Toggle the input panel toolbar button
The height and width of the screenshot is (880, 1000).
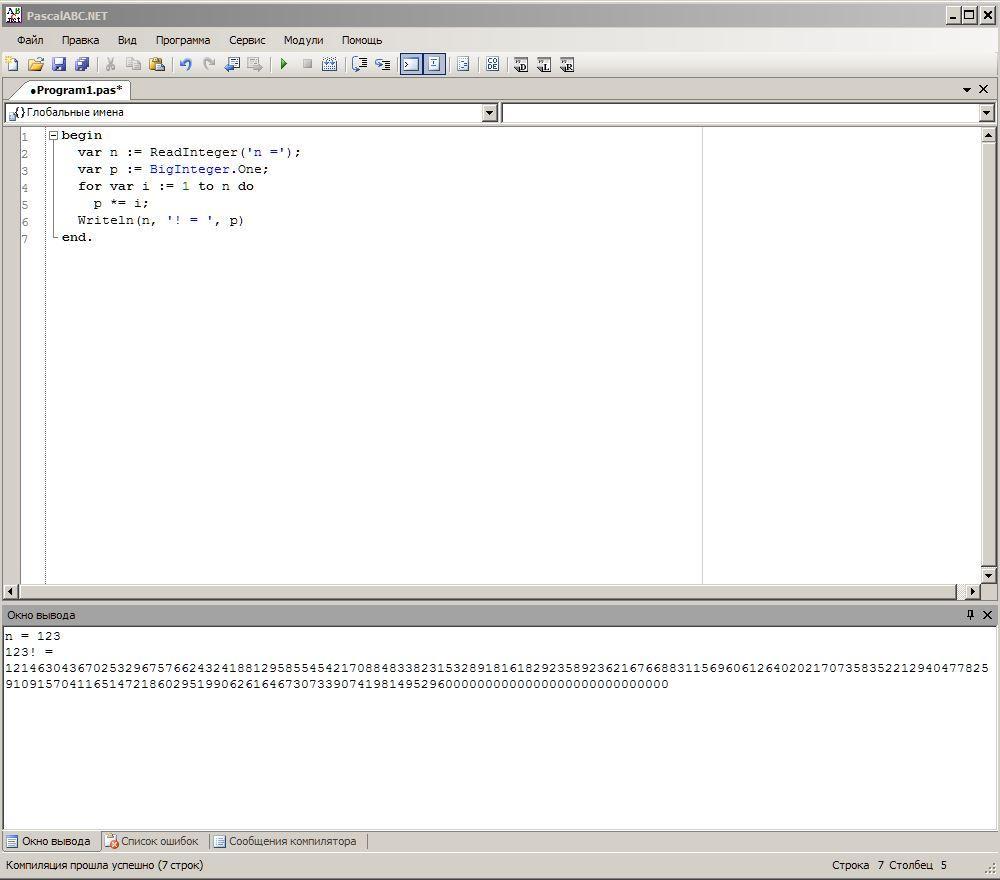click(x=434, y=64)
